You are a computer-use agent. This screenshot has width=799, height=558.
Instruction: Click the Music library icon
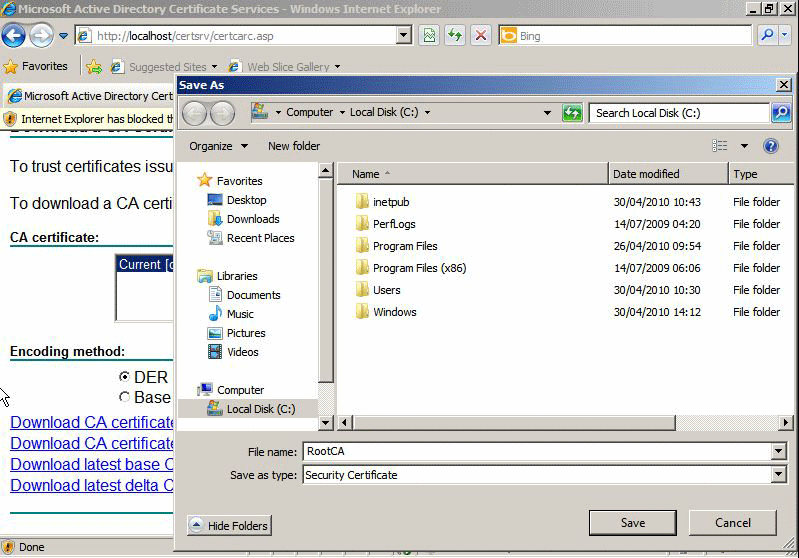215,314
